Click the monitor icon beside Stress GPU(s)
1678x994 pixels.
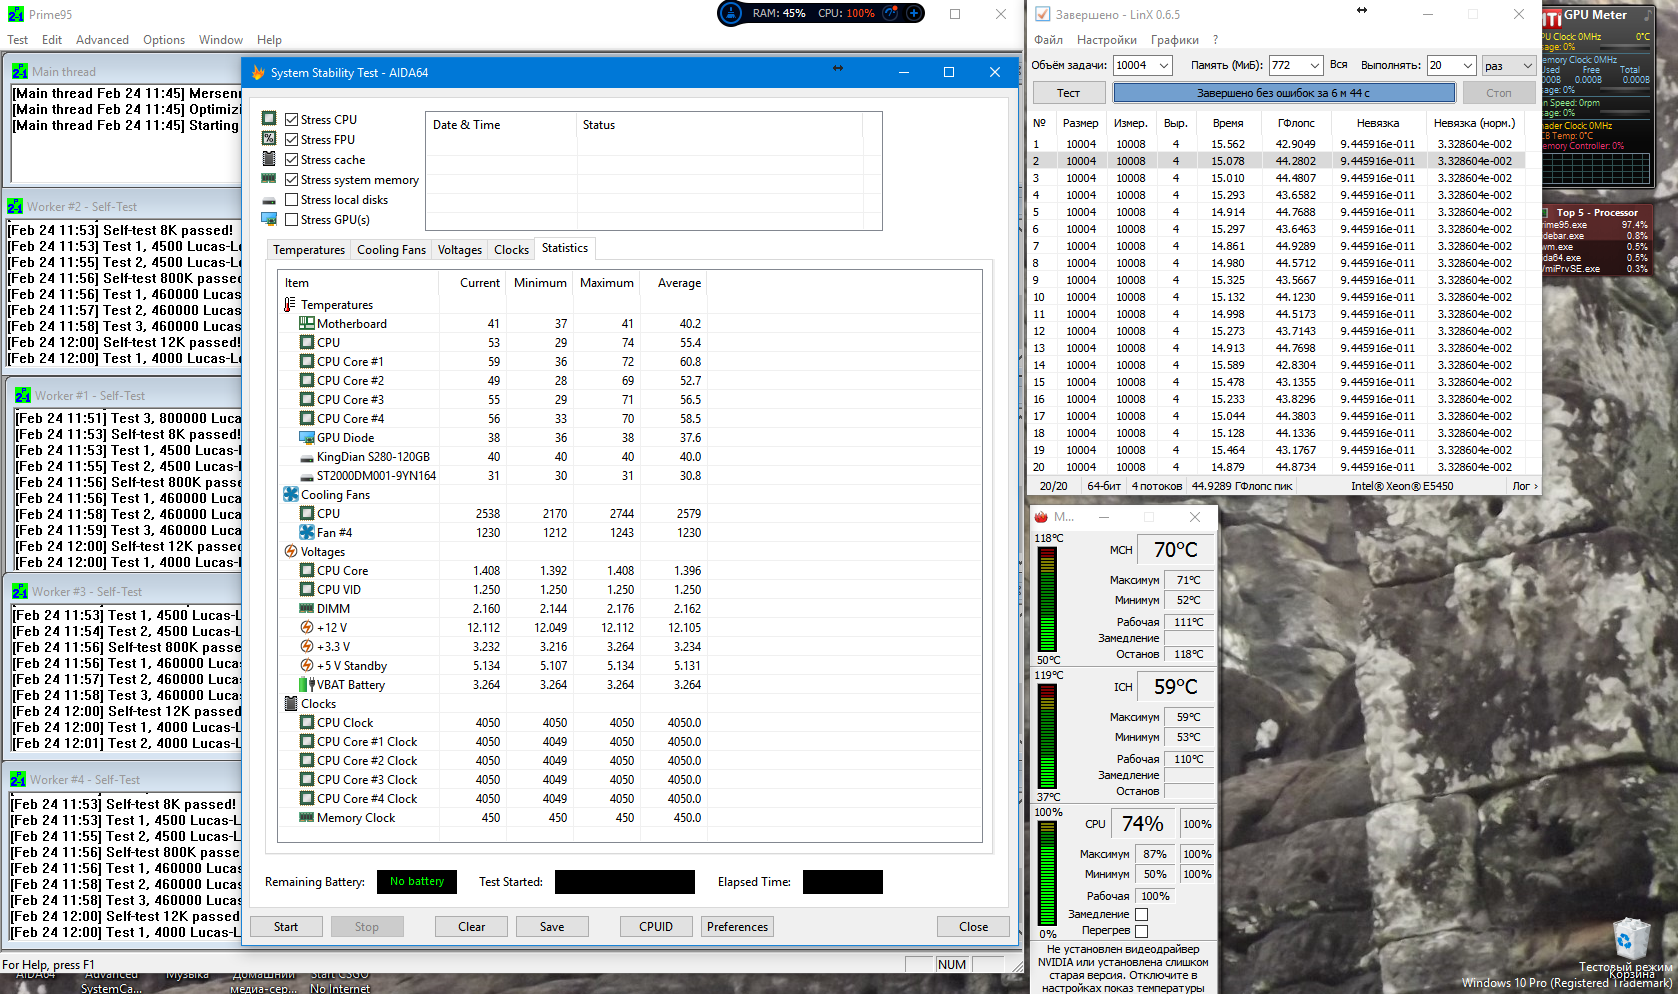(269, 219)
